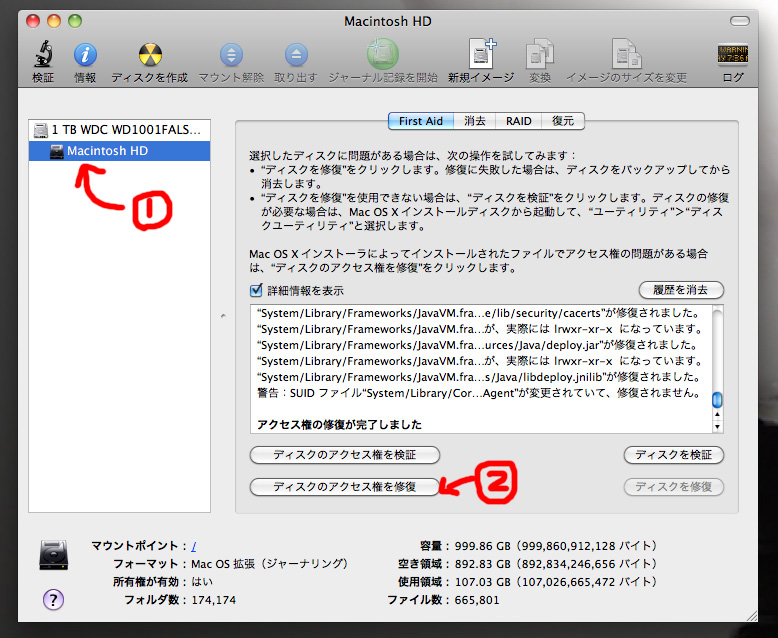
Task: Click the log scrollbar down arrow
Action: (717, 427)
